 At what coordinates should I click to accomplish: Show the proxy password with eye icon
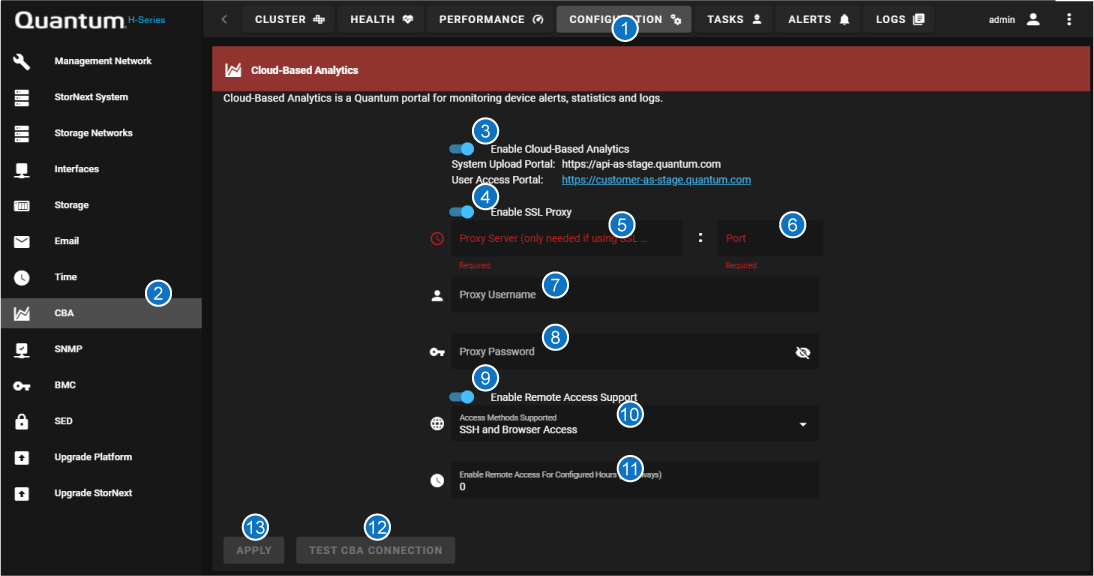[803, 352]
